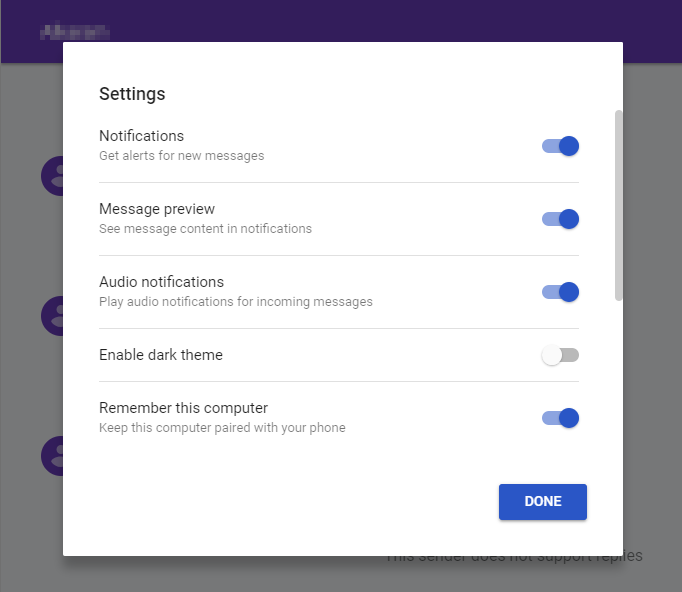Click the 'Enable dark theme' label
Viewport: 682px width, 592px height.
point(161,355)
